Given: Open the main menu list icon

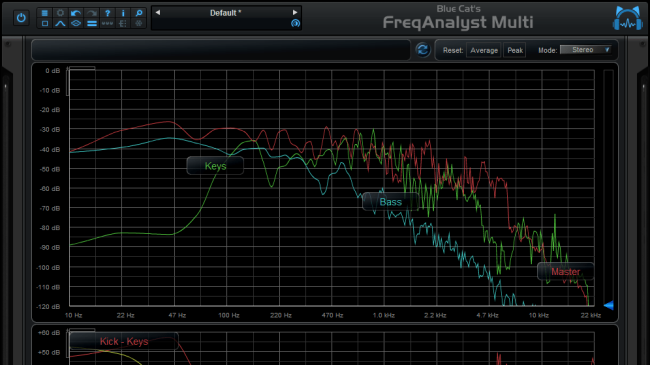Looking at the screenshot, I should click(x=45, y=13).
